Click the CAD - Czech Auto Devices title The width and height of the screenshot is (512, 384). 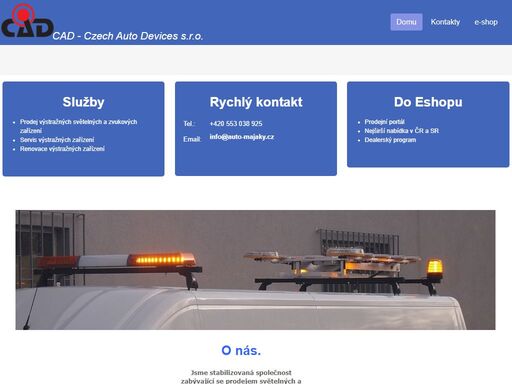[128, 36]
